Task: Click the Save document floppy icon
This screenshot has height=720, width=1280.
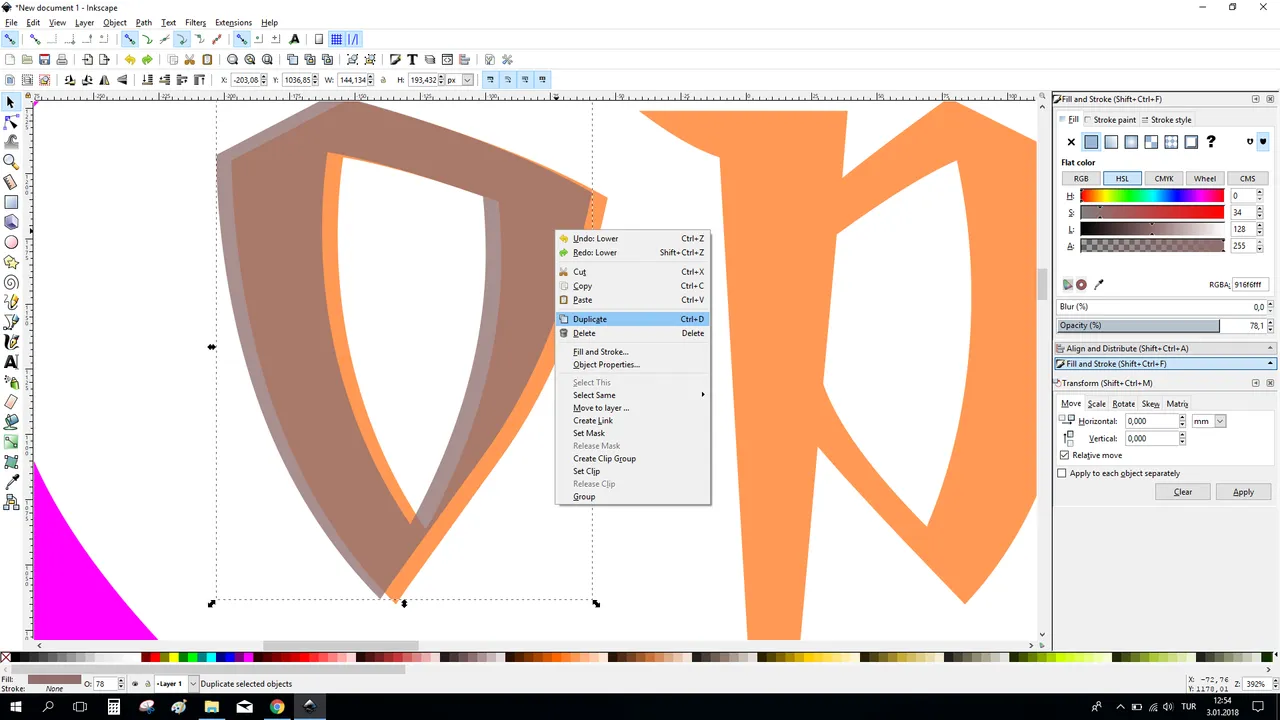Action: 44,60
